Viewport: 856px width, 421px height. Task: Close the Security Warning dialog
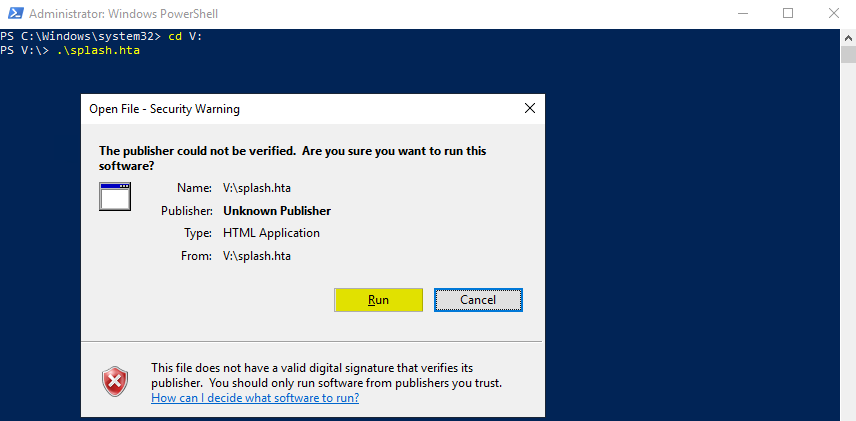click(x=529, y=108)
